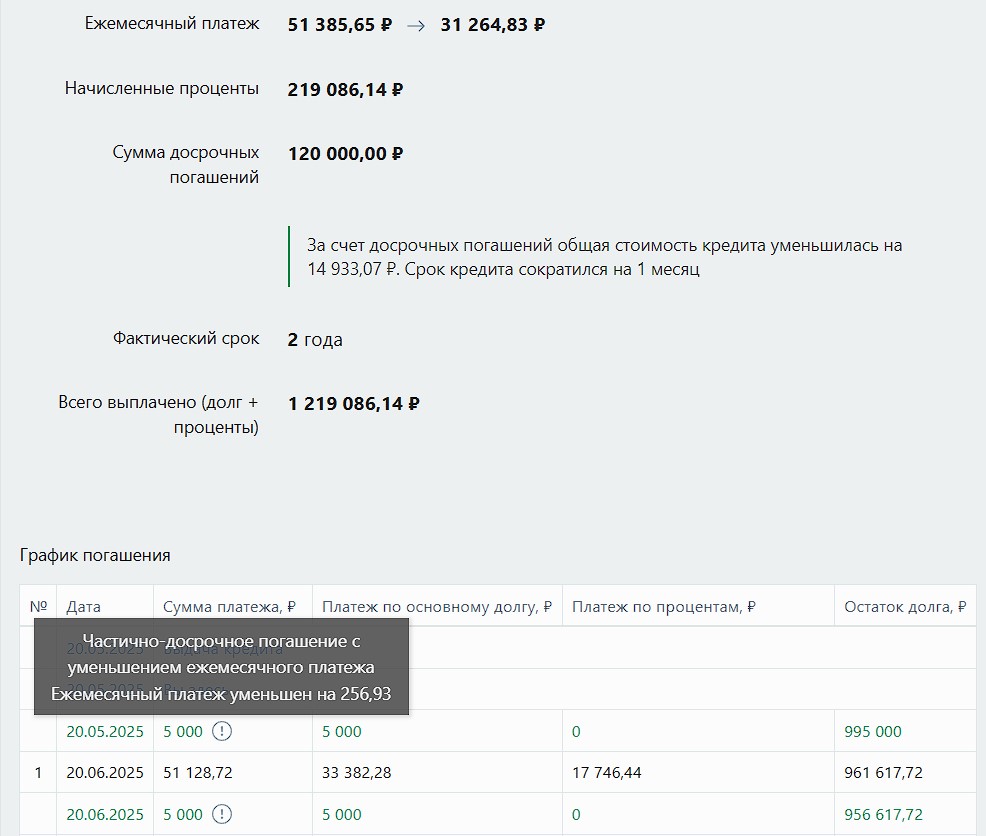Click info icon beside 5 000 on 20.05.2025 row
This screenshot has width=986, height=836.
pyautogui.click(x=222, y=731)
